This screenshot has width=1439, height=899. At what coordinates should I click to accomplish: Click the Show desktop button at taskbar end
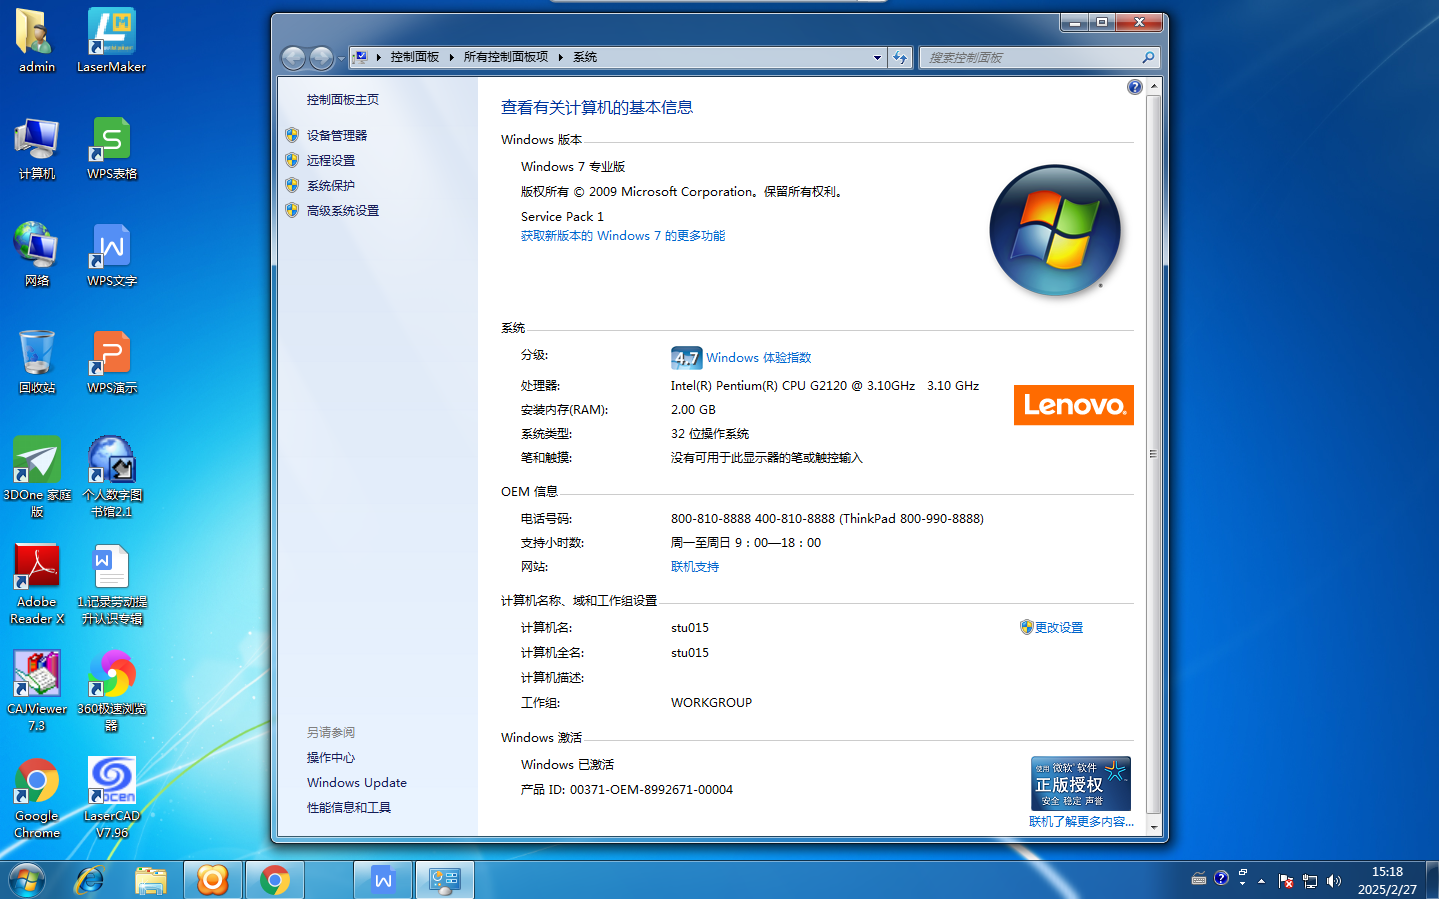(1432, 880)
